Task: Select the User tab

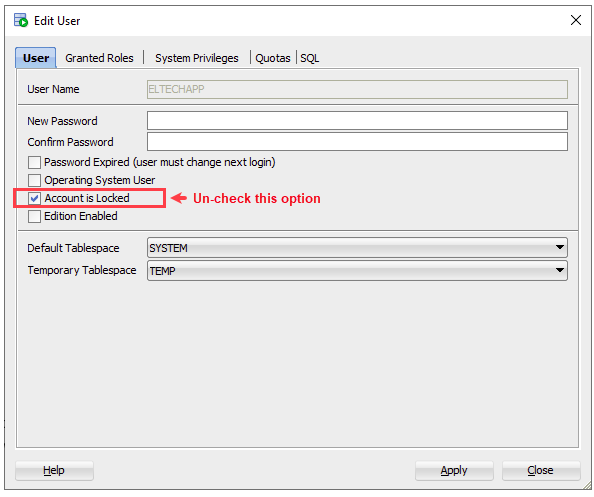Action: (x=36, y=58)
